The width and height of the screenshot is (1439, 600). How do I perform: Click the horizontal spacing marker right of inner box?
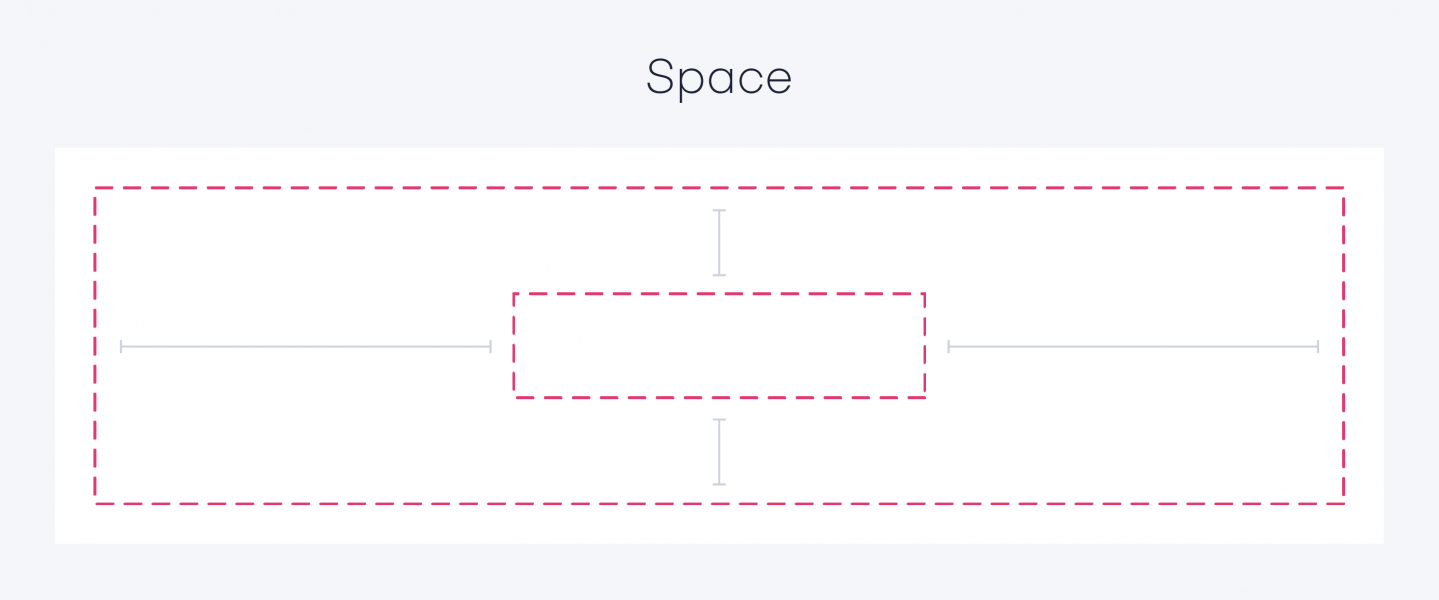click(x=1133, y=347)
